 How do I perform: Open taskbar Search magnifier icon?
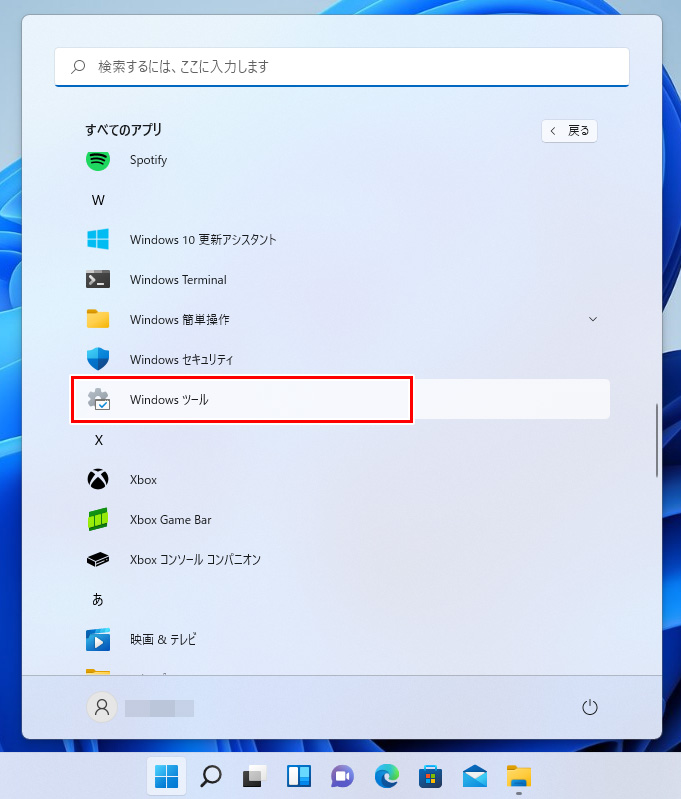pyautogui.click(x=211, y=776)
